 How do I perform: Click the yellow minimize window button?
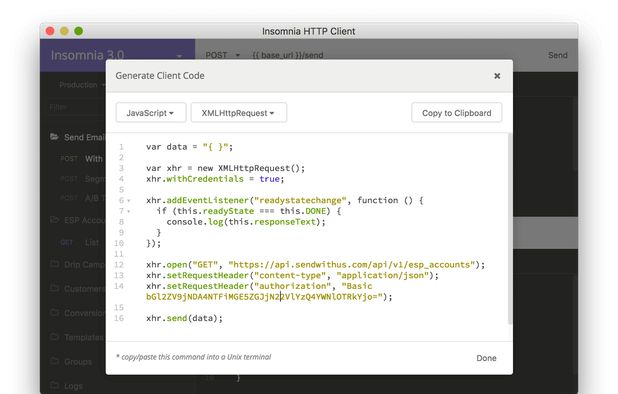(x=64, y=31)
